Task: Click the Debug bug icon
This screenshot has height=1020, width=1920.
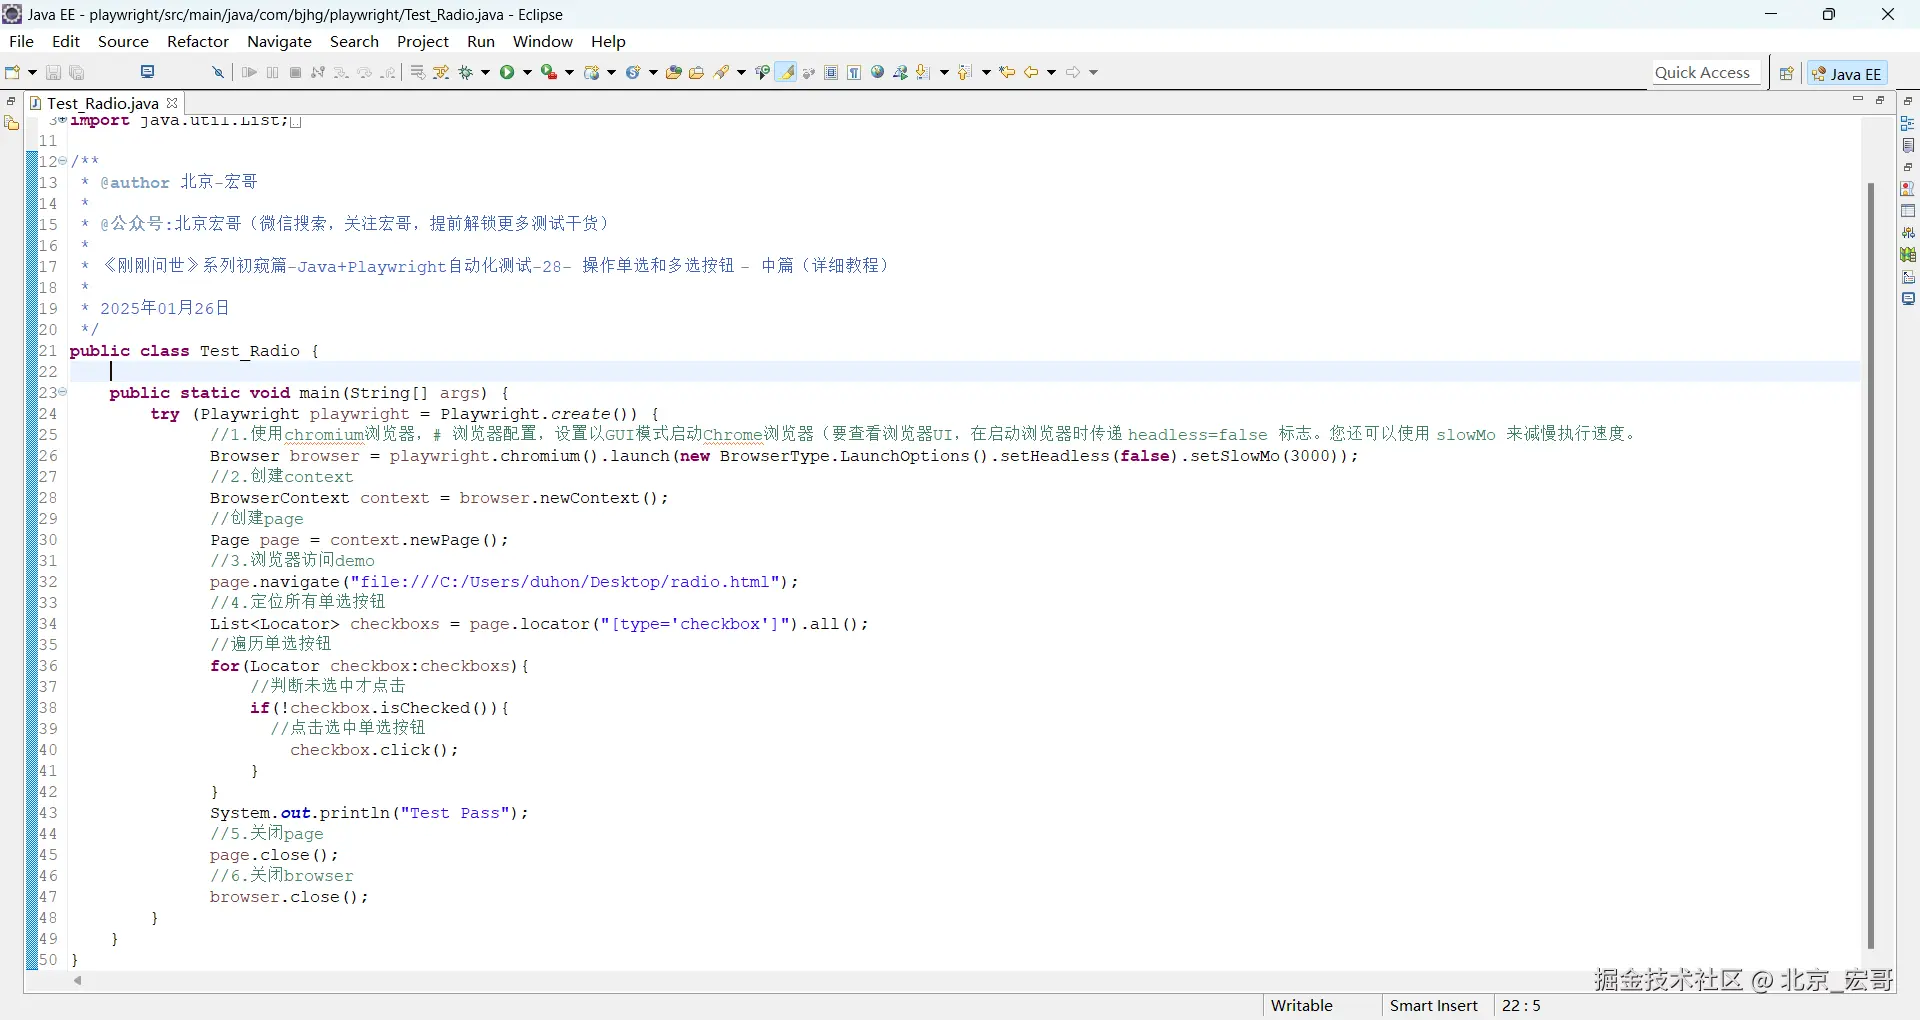Action: pos(465,72)
